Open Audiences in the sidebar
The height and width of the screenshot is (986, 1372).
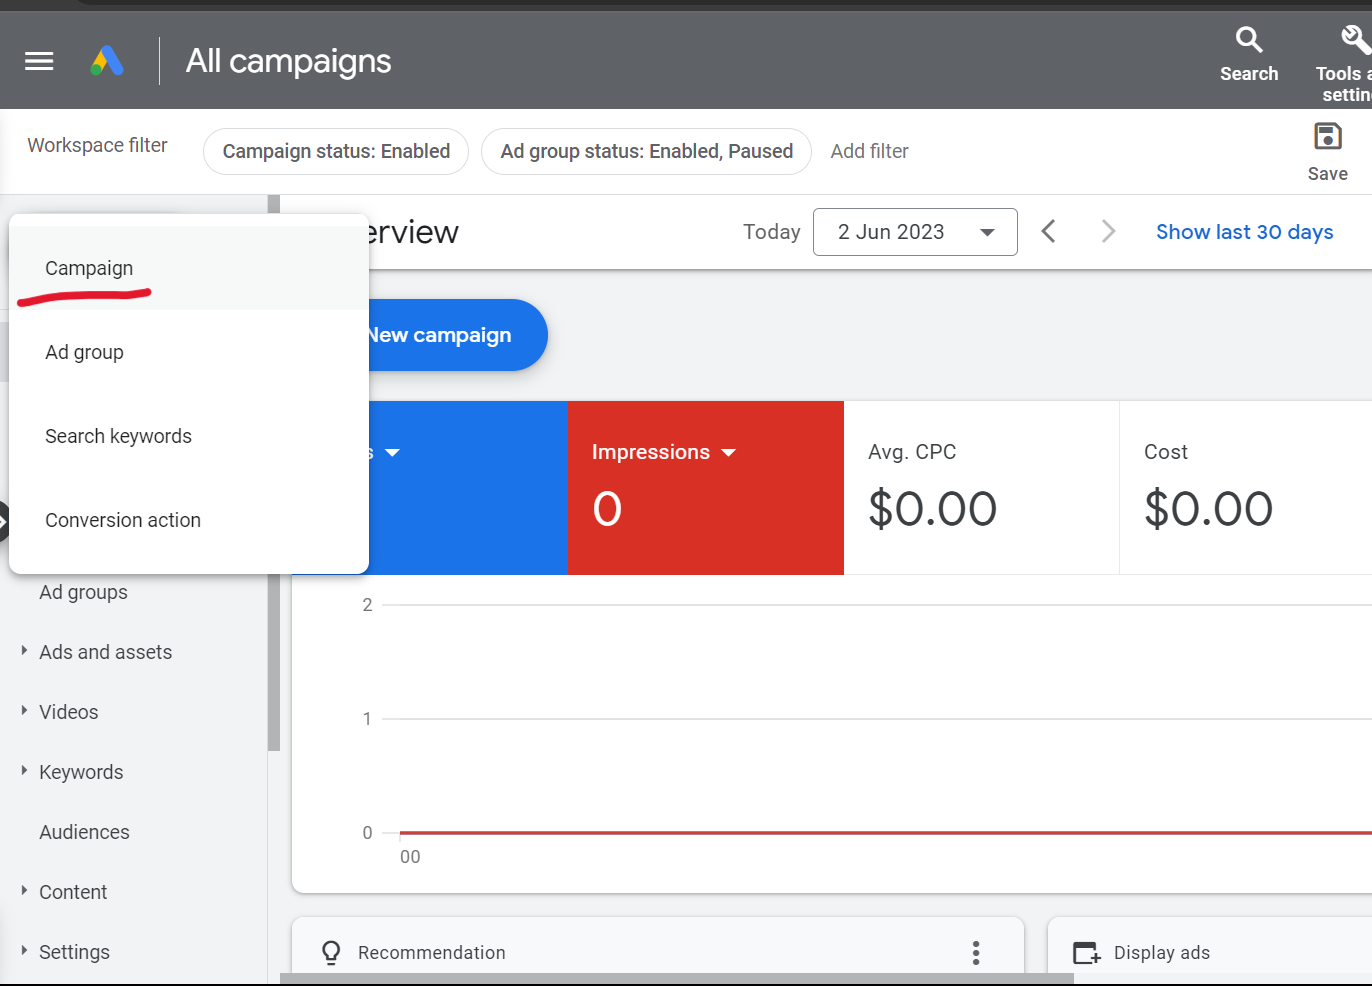click(85, 832)
